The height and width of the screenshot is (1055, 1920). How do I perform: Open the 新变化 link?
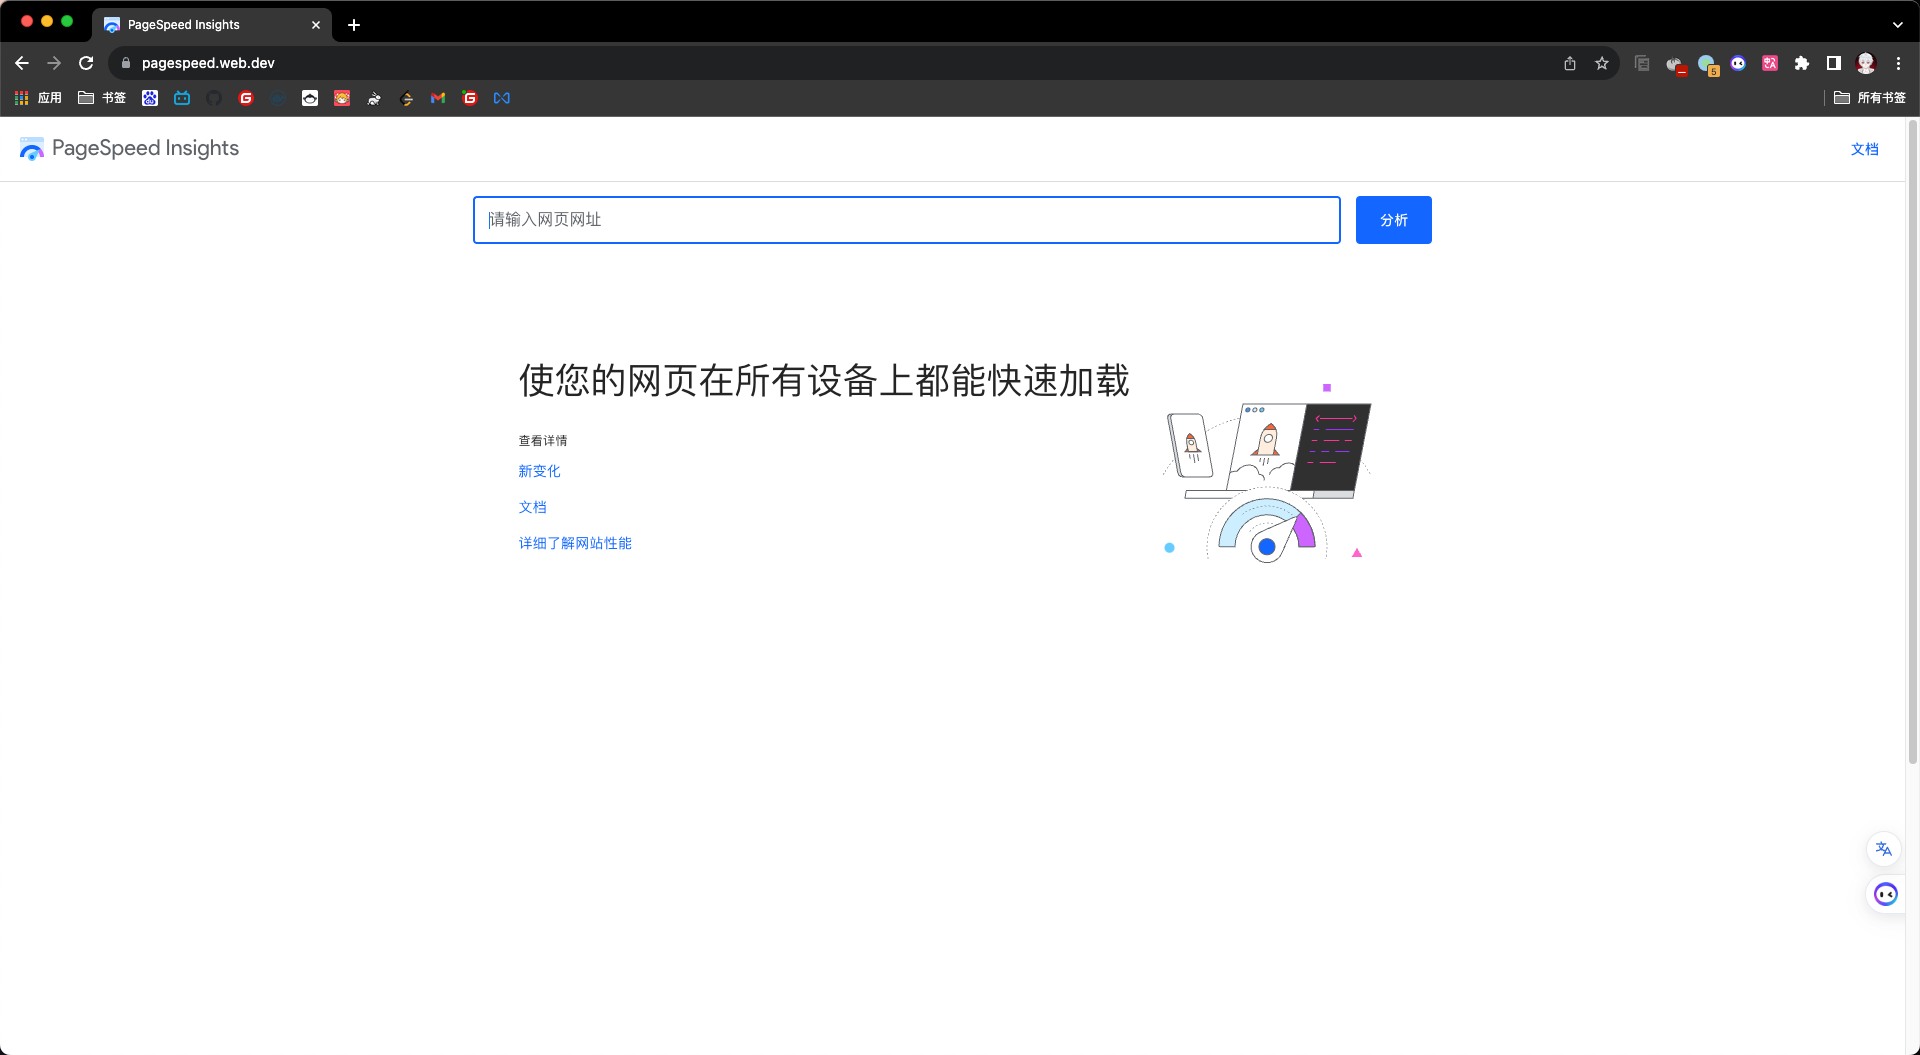tap(539, 471)
